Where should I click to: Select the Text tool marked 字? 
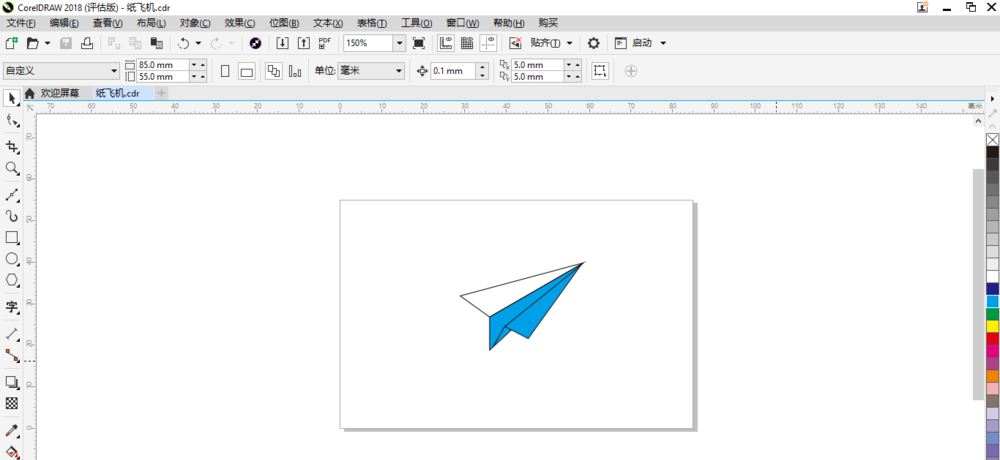pos(11,307)
